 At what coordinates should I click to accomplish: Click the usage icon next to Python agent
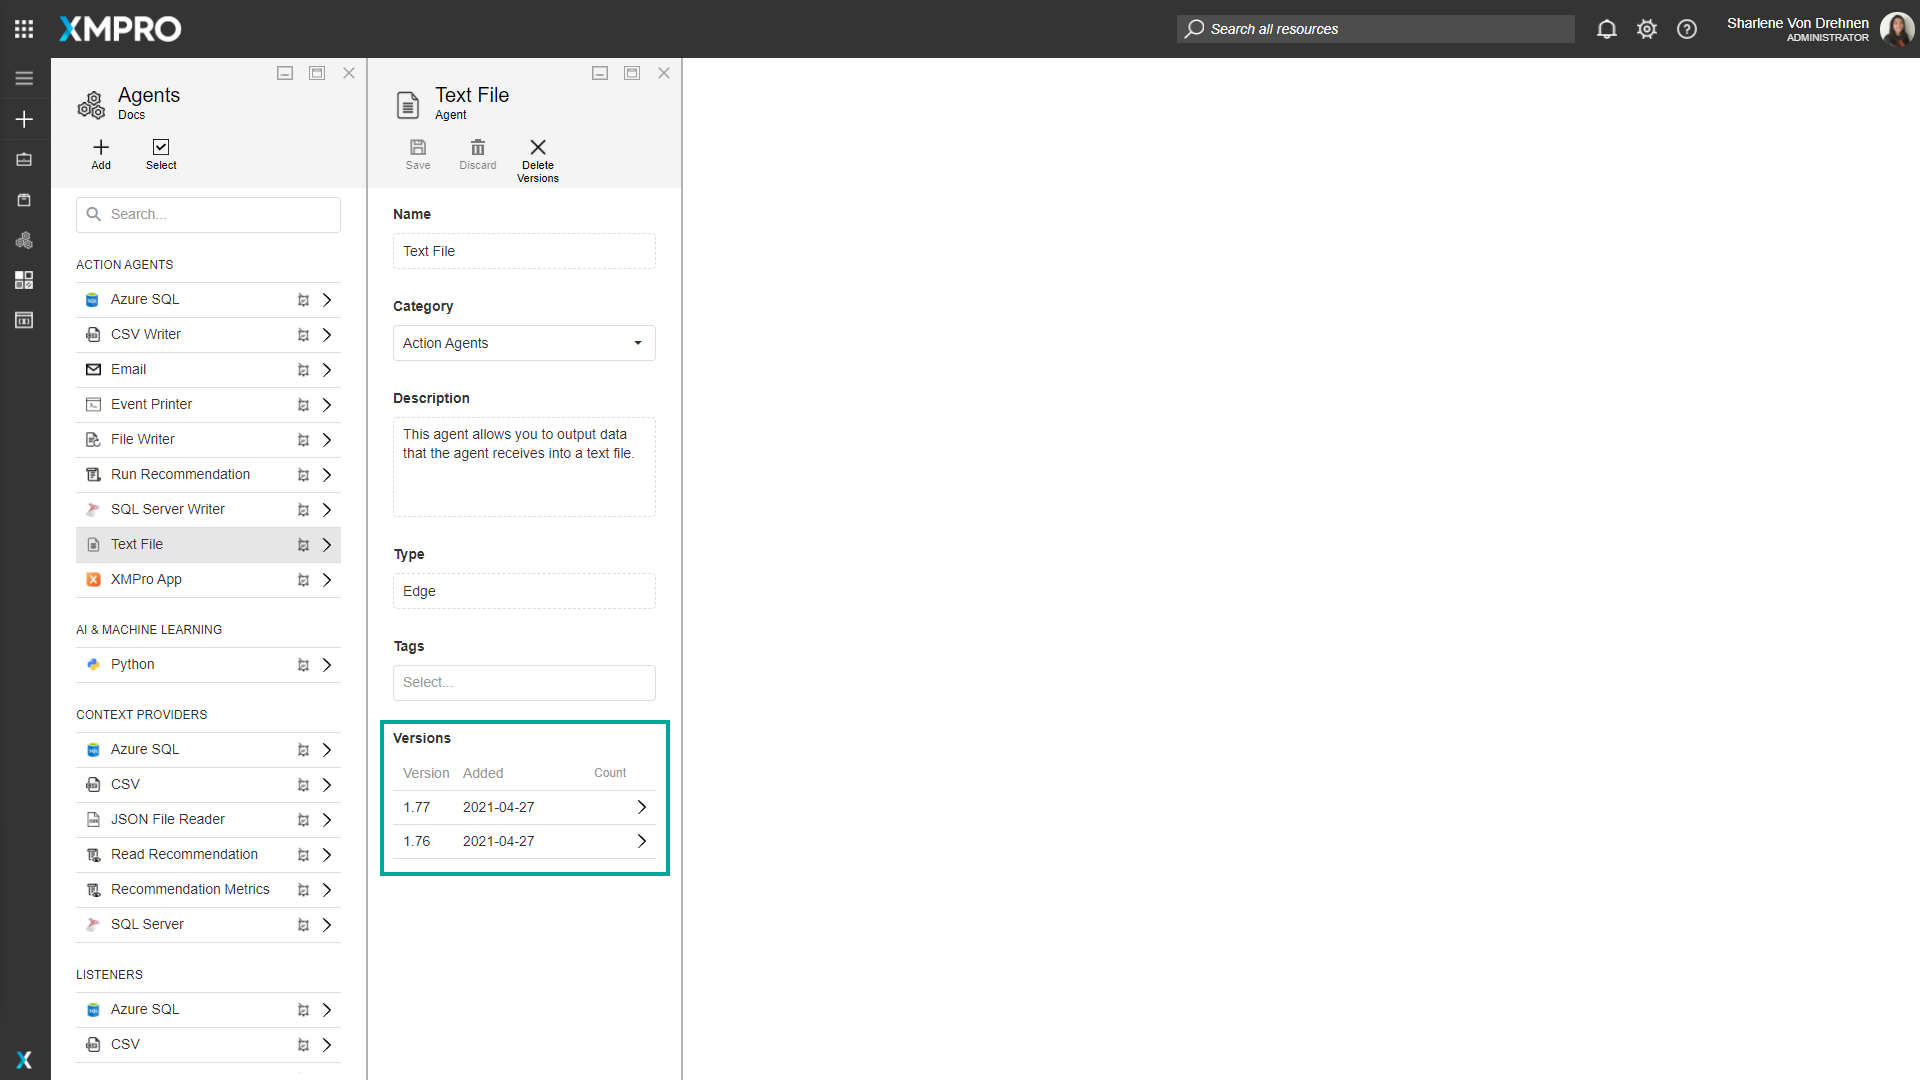pyautogui.click(x=303, y=664)
